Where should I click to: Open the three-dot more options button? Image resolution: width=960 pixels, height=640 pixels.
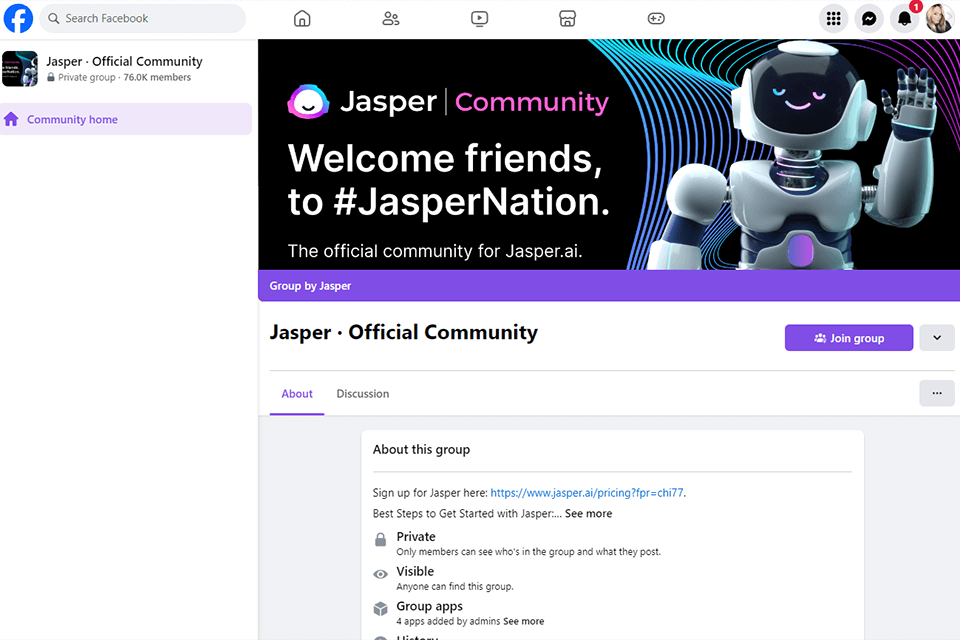click(x=937, y=393)
